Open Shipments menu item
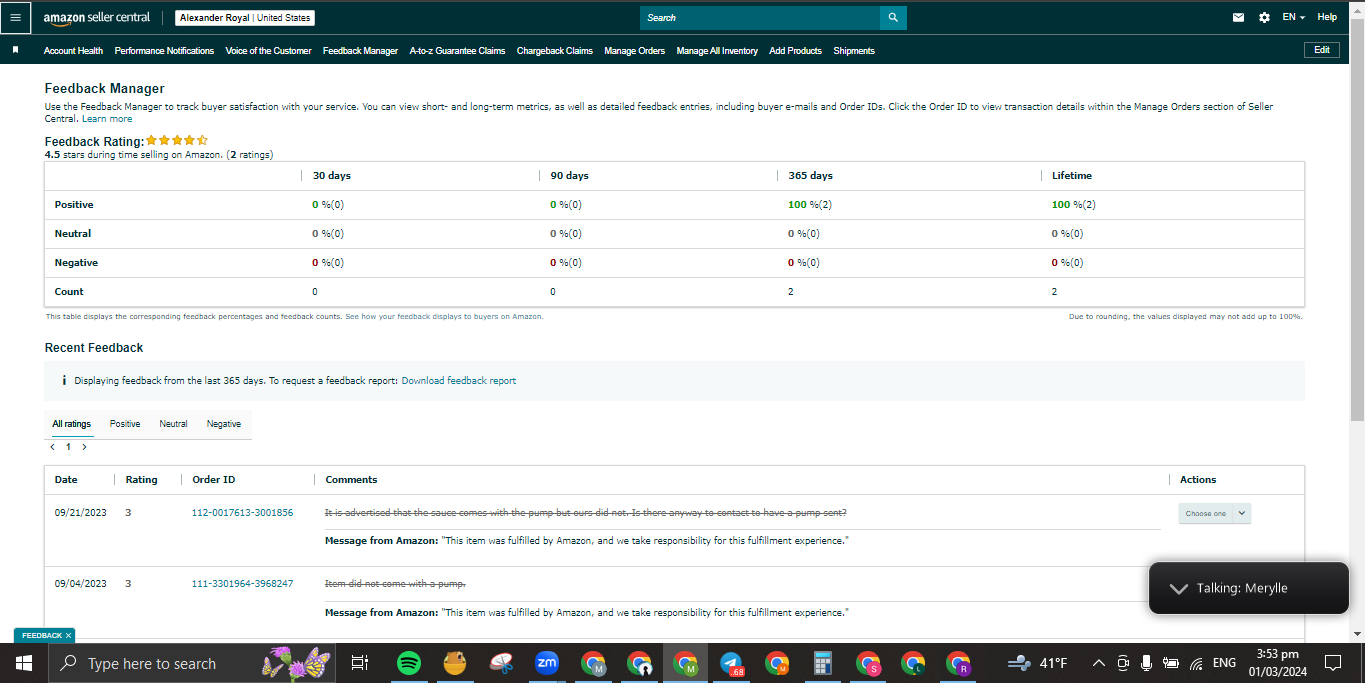1365x683 pixels. (x=854, y=51)
